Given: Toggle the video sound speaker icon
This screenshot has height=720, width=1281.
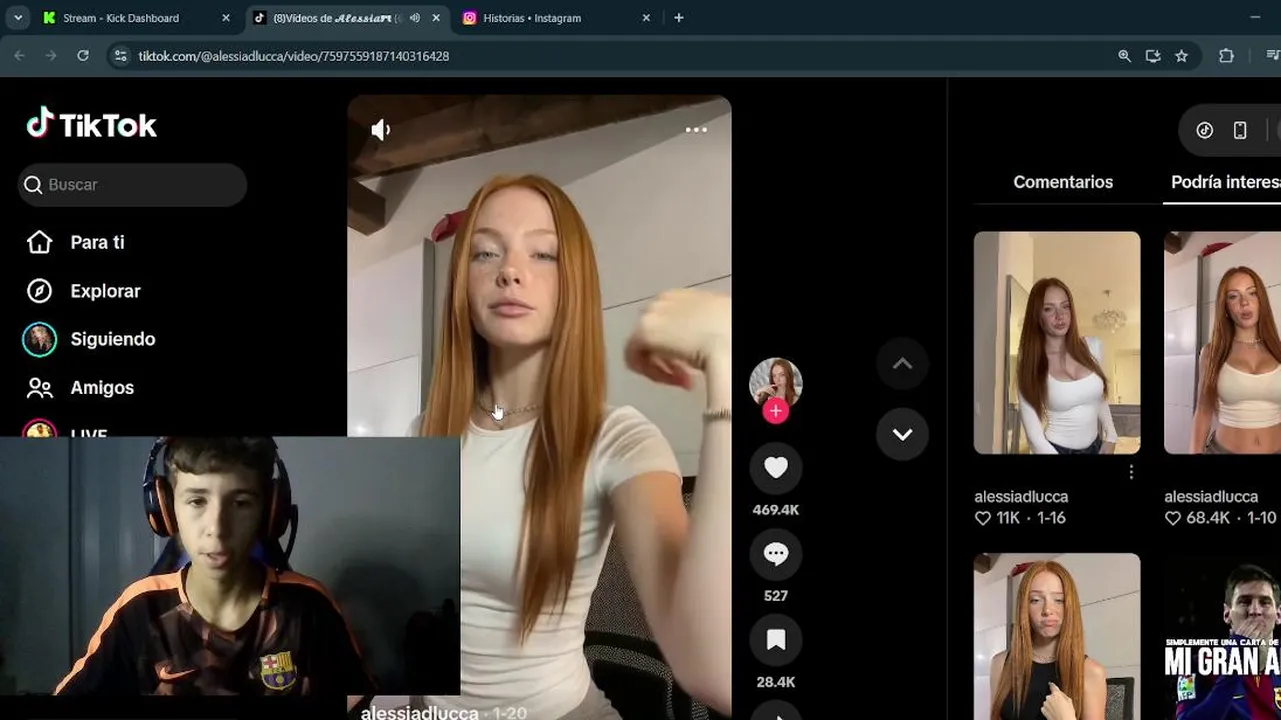Looking at the screenshot, I should point(381,130).
